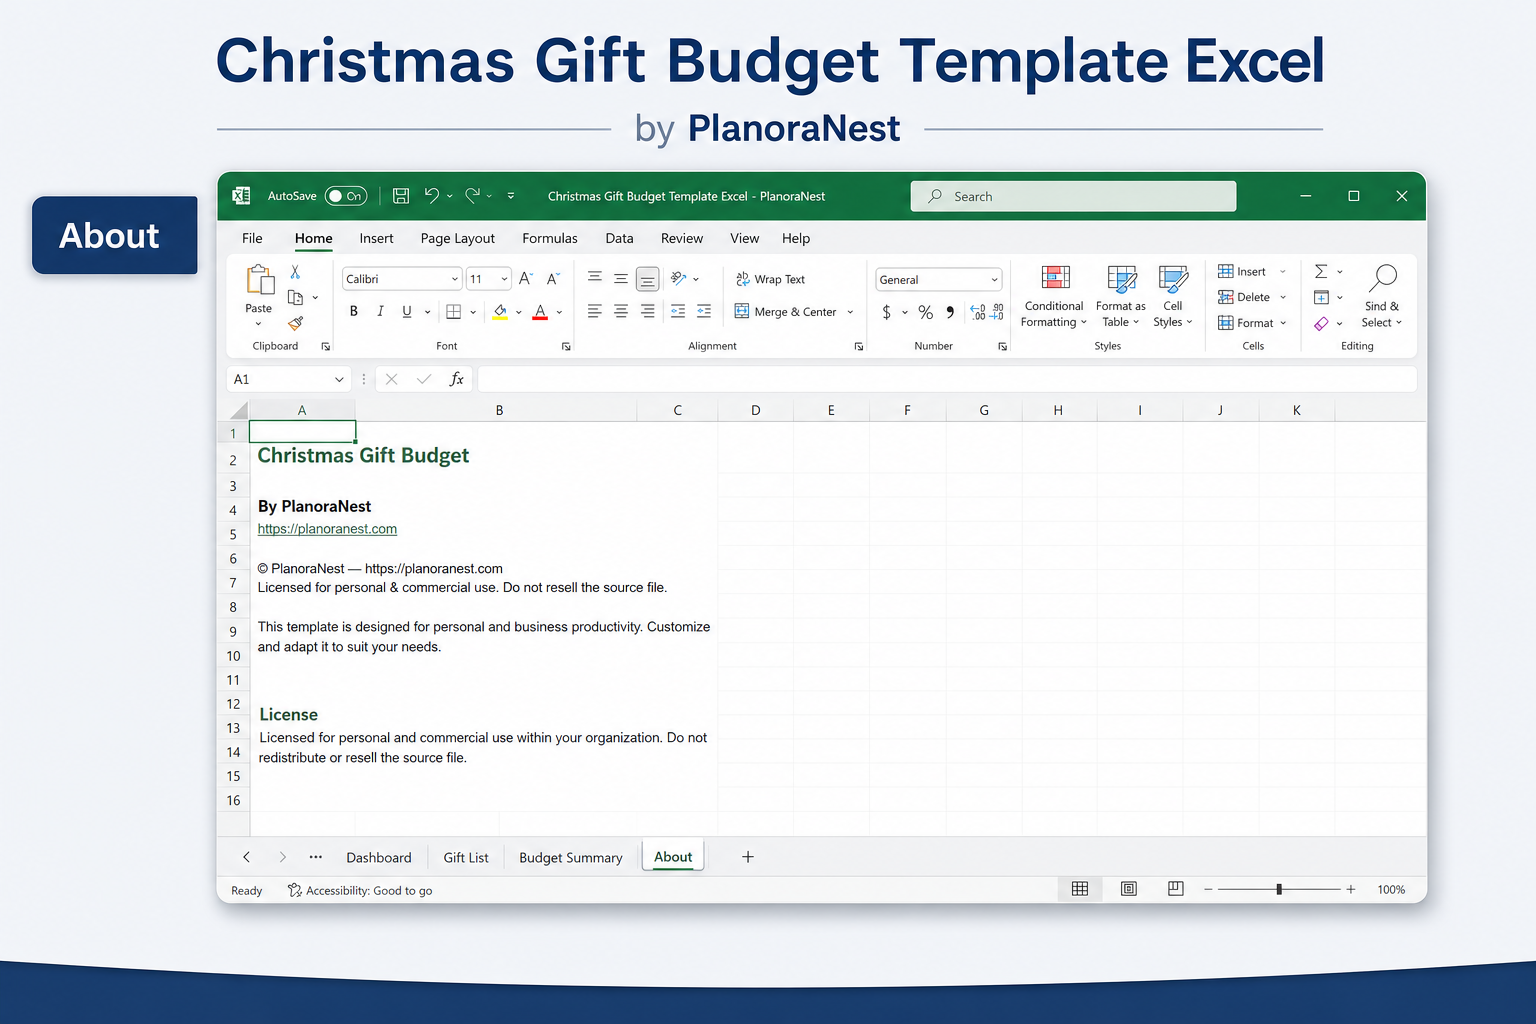The image size is (1536, 1024).
Task: Apply Accounting dollar number format
Action: [x=887, y=312]
